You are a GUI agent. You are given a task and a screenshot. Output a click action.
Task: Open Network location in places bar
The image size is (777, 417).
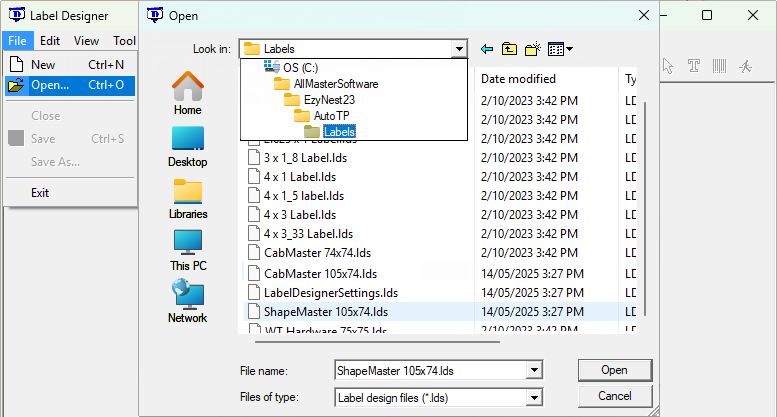pyautogui.click(x=187, y=301)
